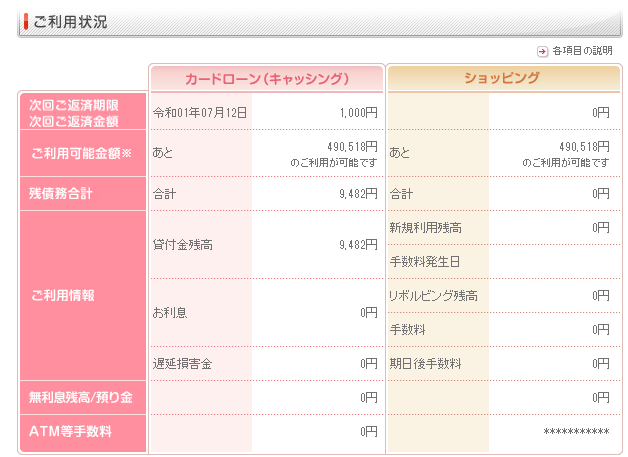The image size is (628, 457).
Task: Click the 0円 value beside 新規利用残高
Action: pyautogui.click(x=601, y=227)
